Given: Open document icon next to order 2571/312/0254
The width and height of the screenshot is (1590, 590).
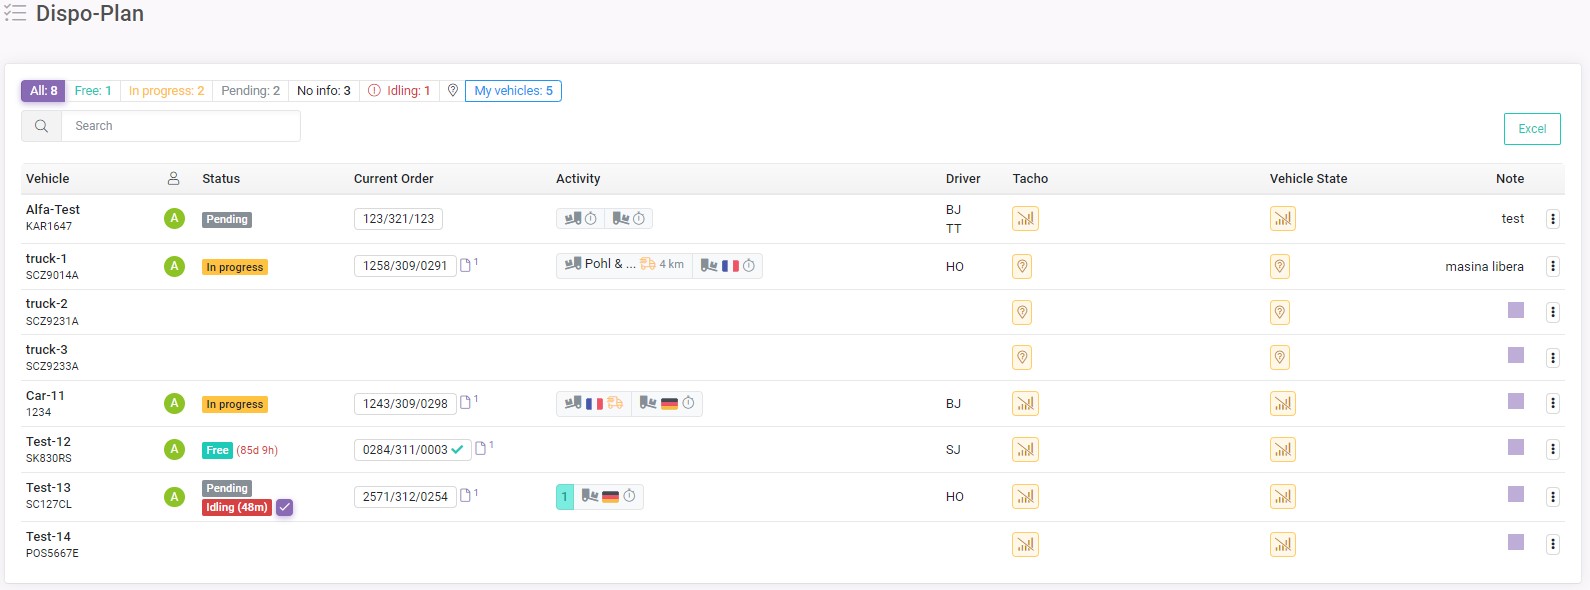Looking at the screenshot, I should [466, 496].
